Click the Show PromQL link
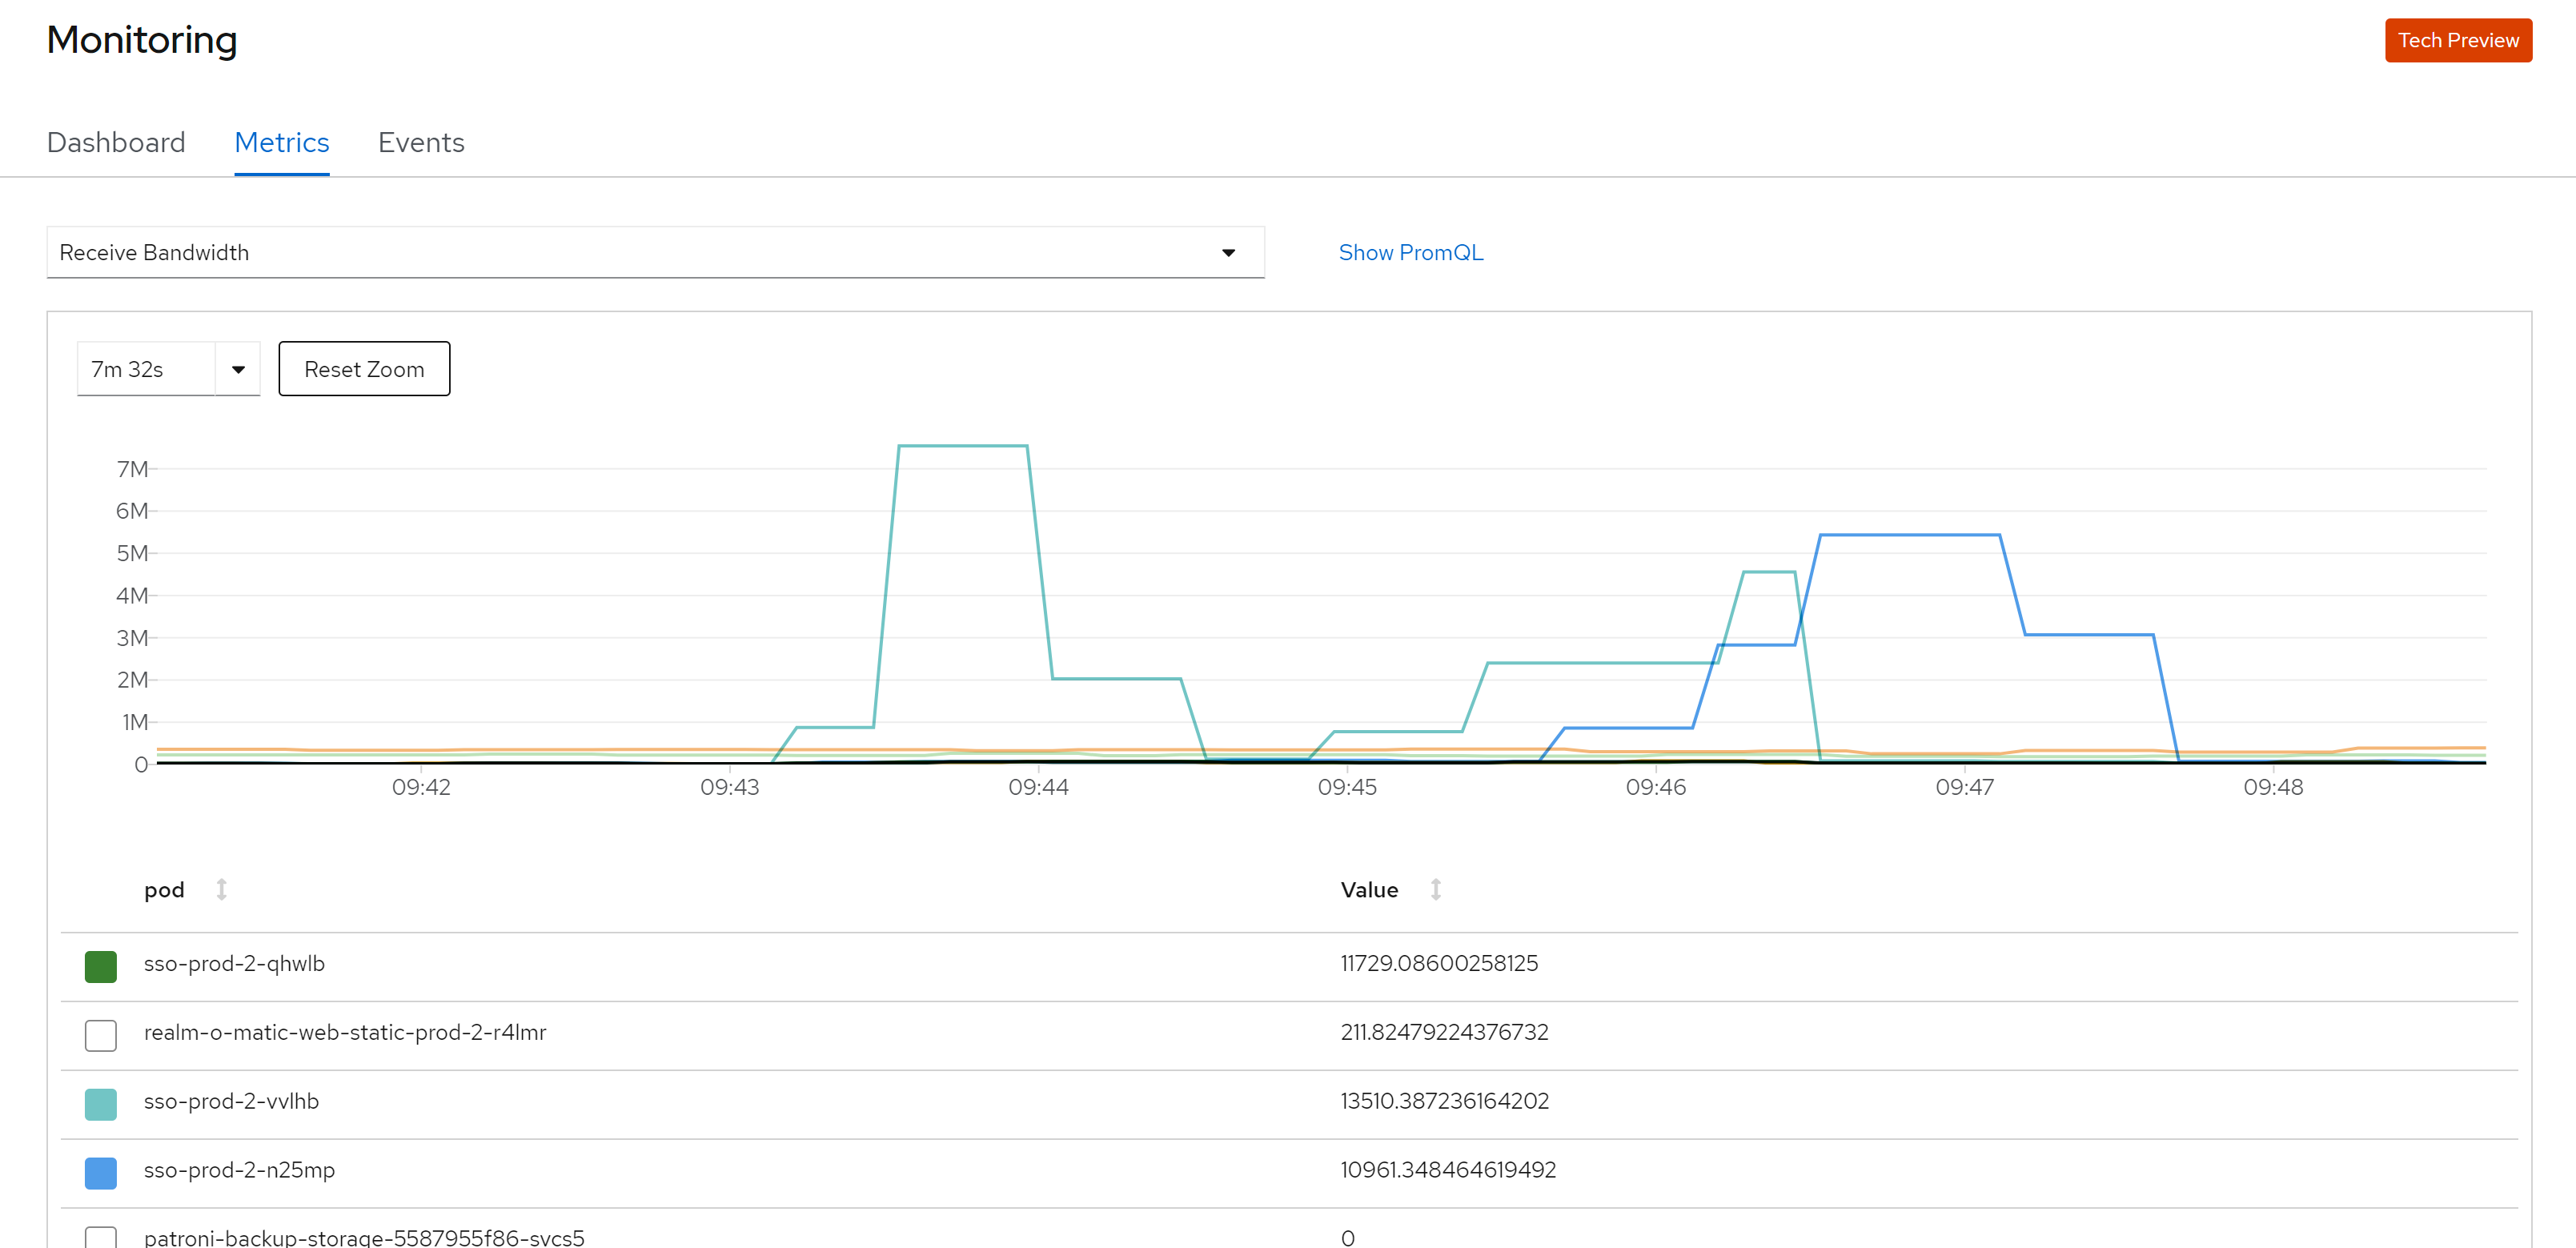 (1411, 252)
